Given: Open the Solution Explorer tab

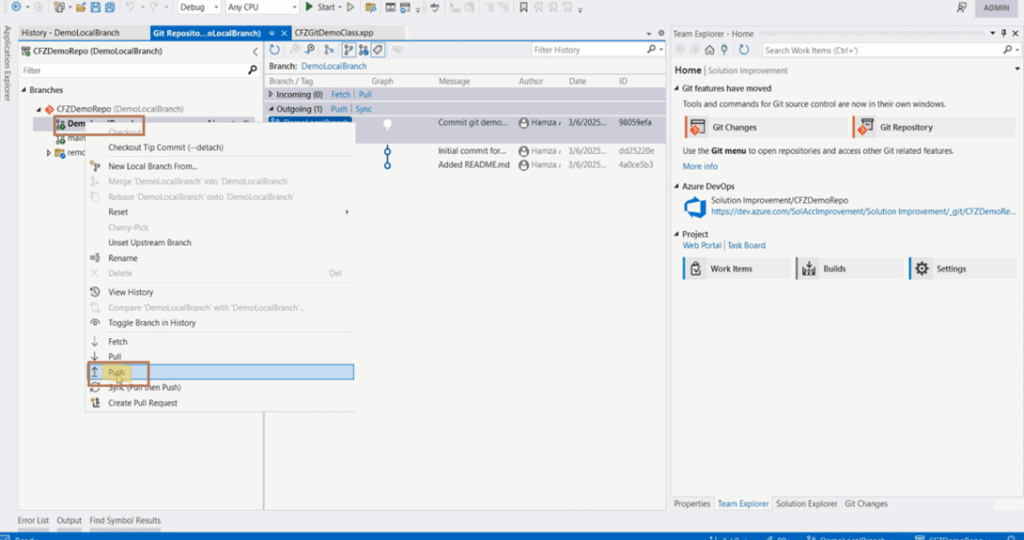Looking at the screenshot, I should point(807,503).
